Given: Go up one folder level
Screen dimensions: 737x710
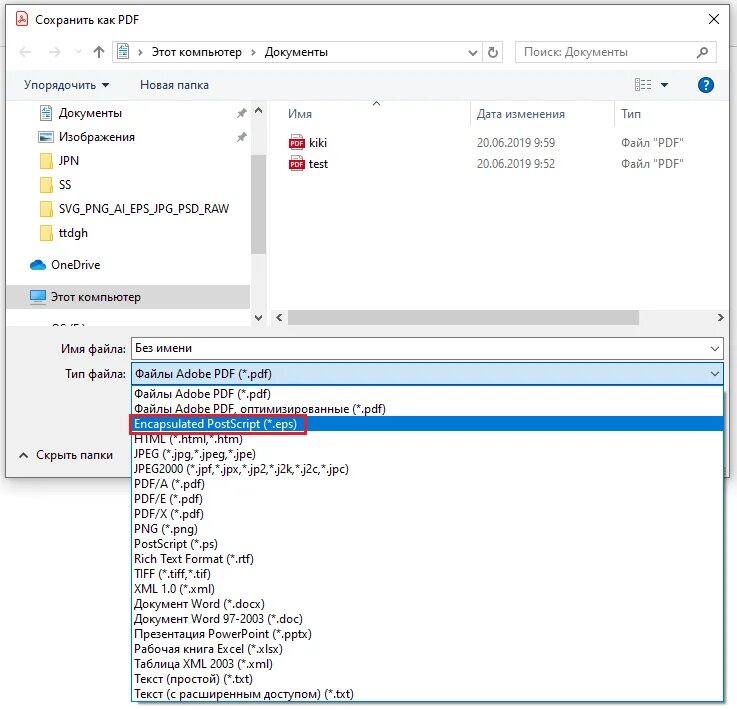Looking at the screenshot, I should tap(99, 52).
